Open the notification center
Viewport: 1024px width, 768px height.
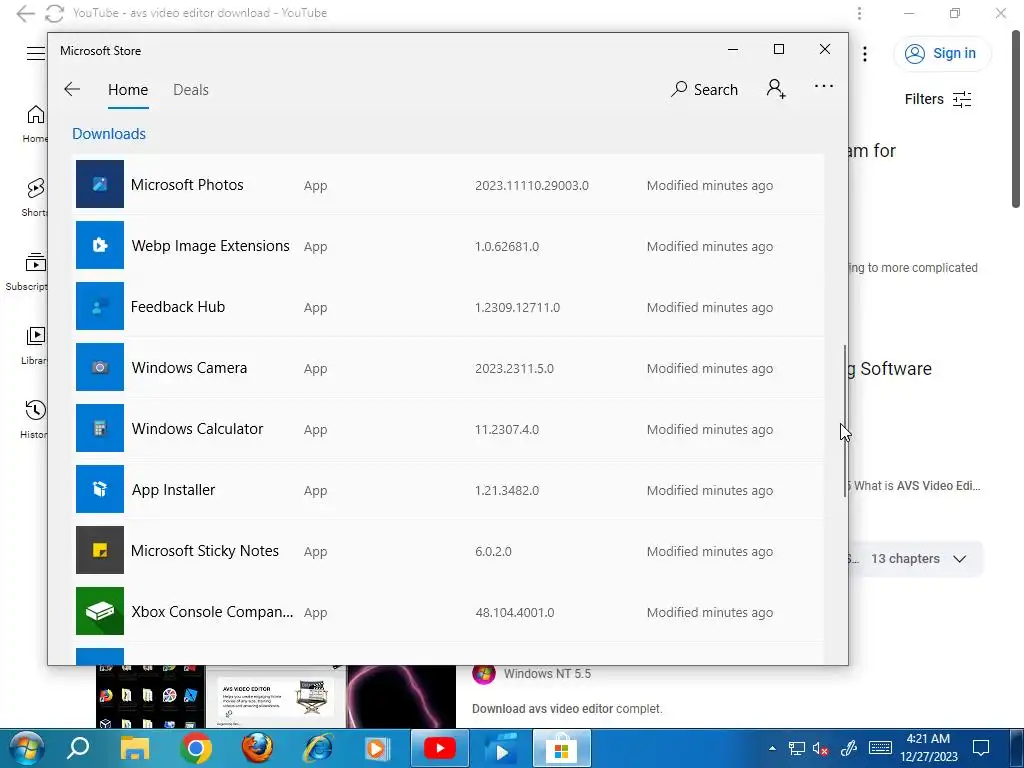coord(980,748)
